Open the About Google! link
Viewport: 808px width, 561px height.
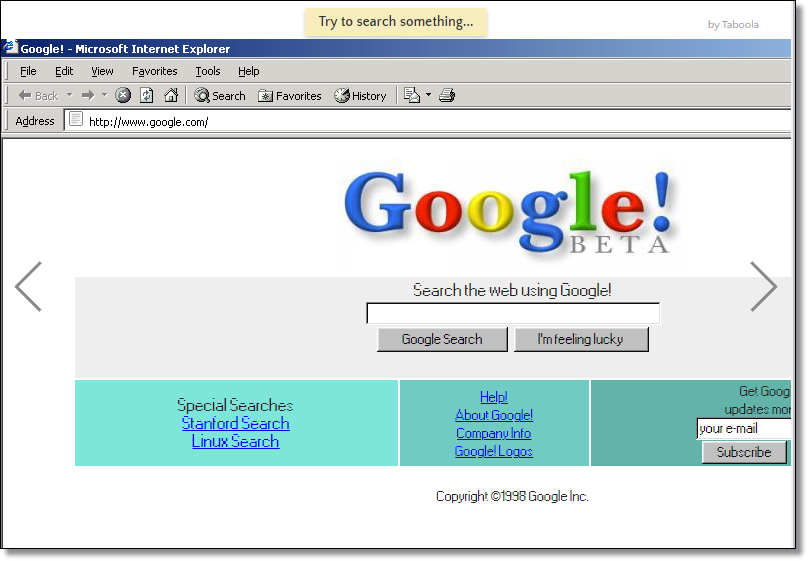(494, 415)
